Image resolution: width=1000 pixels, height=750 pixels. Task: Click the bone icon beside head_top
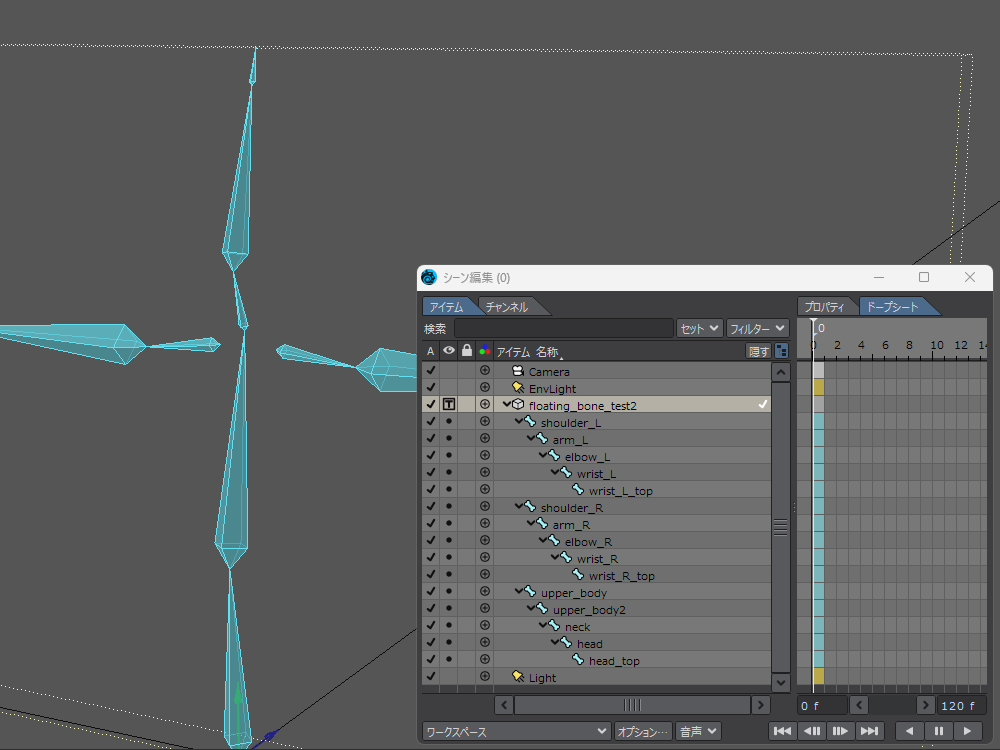tap(578, 660)
